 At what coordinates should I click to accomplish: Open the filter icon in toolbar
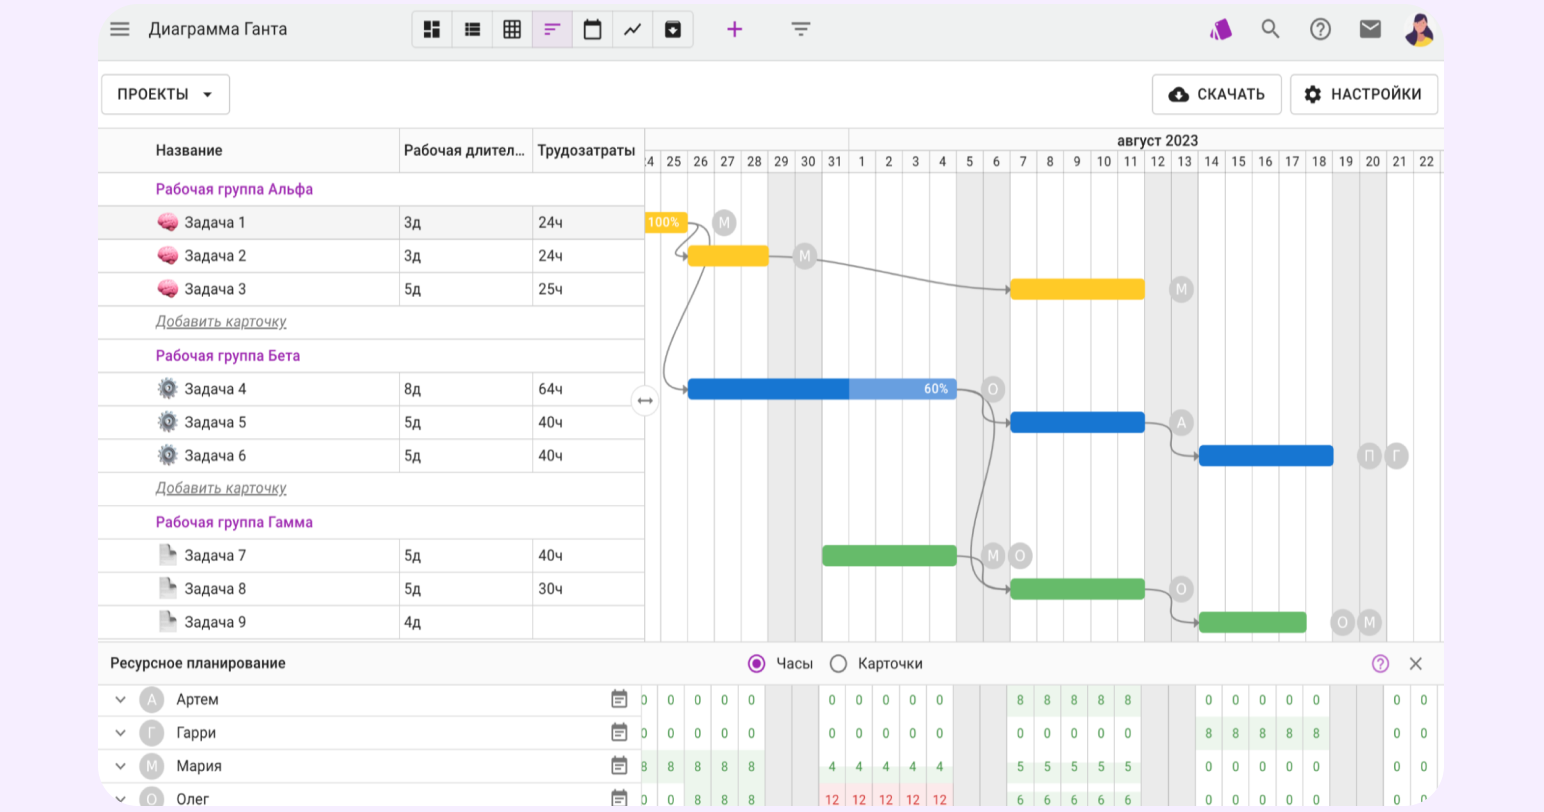click(800, 29)
